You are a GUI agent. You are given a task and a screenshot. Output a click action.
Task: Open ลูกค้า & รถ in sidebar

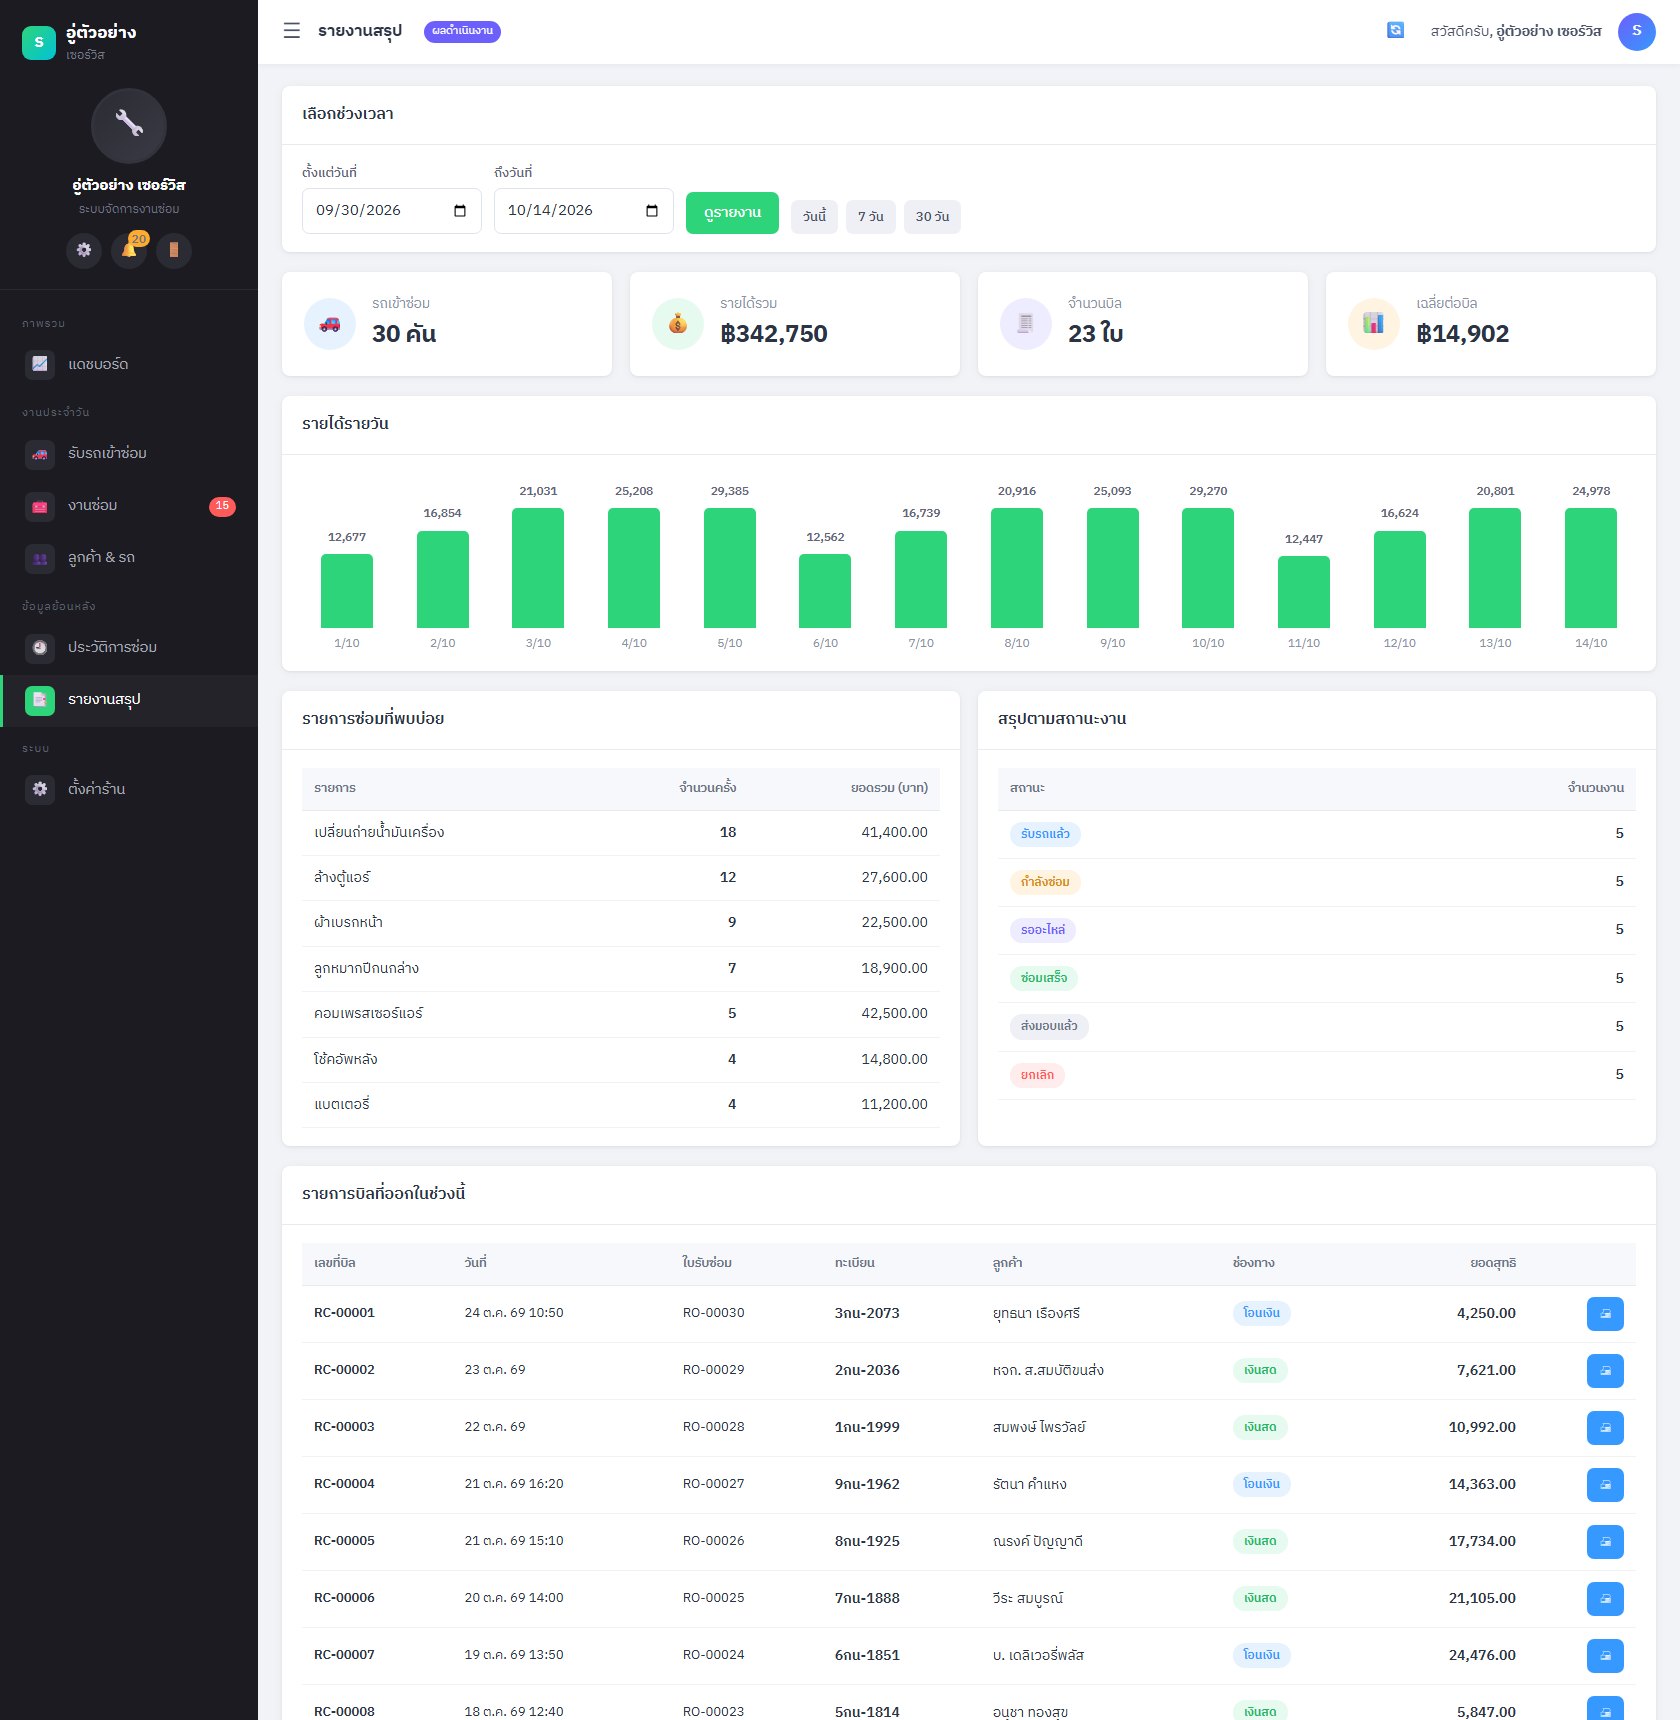(129, 558)
